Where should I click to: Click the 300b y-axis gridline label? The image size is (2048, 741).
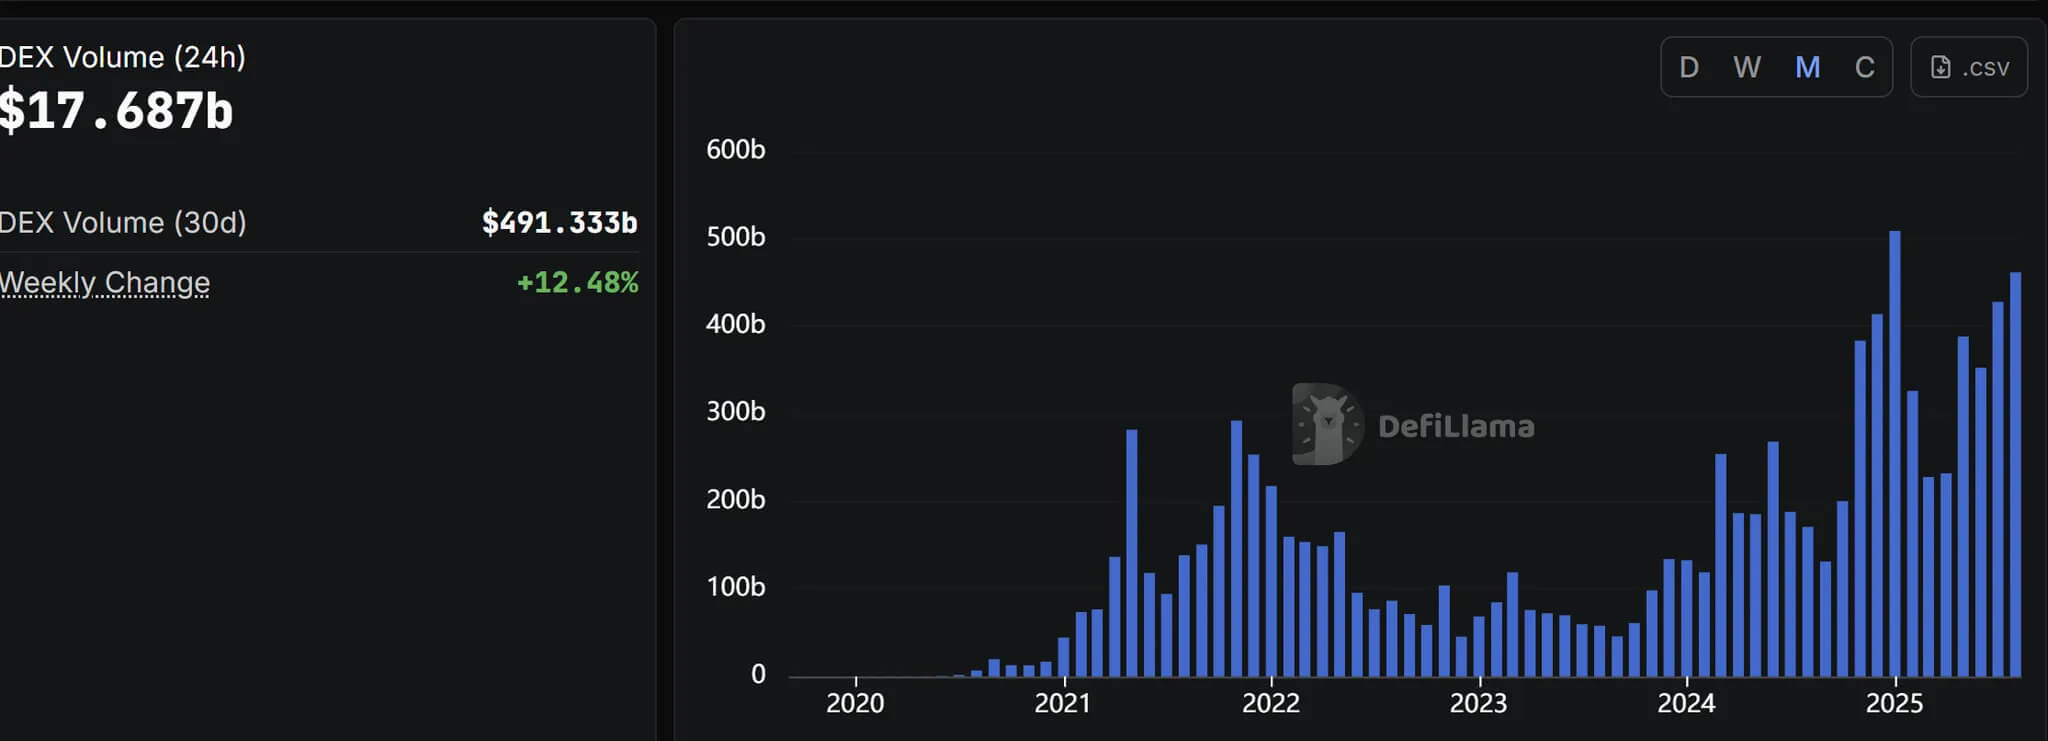[735, 411]
